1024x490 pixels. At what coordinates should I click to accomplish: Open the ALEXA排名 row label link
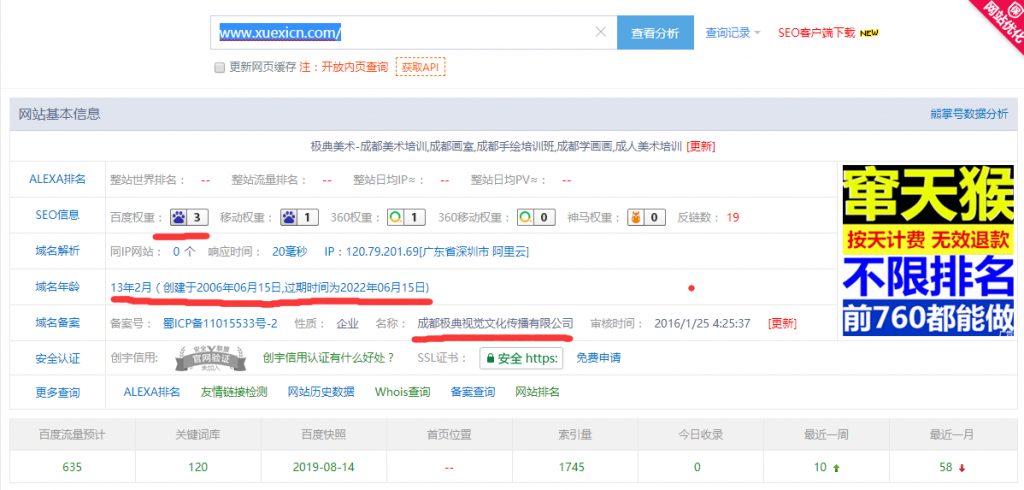(x=57, y=180)
